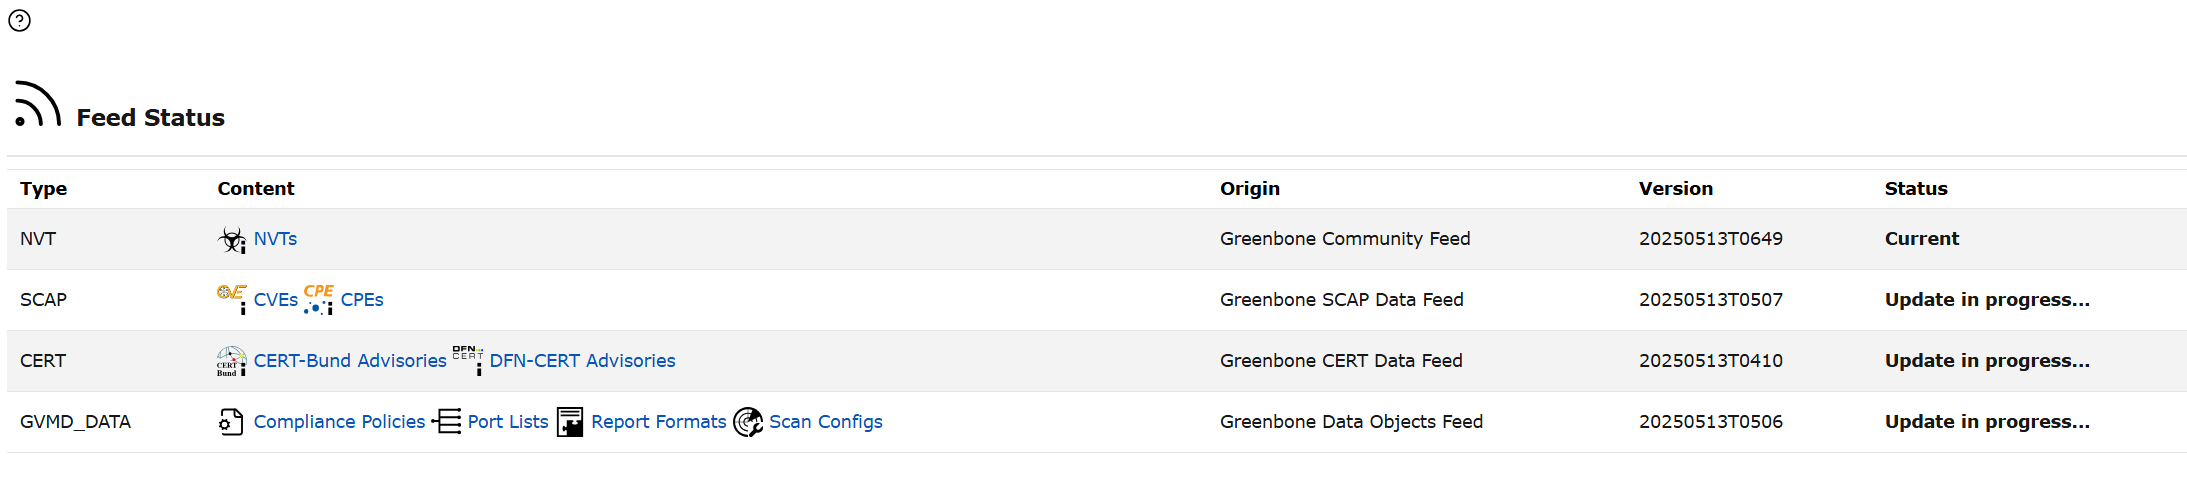Click the Port Lists icon
Screen dimensions: 2187x479
click(x=447, y=422)
